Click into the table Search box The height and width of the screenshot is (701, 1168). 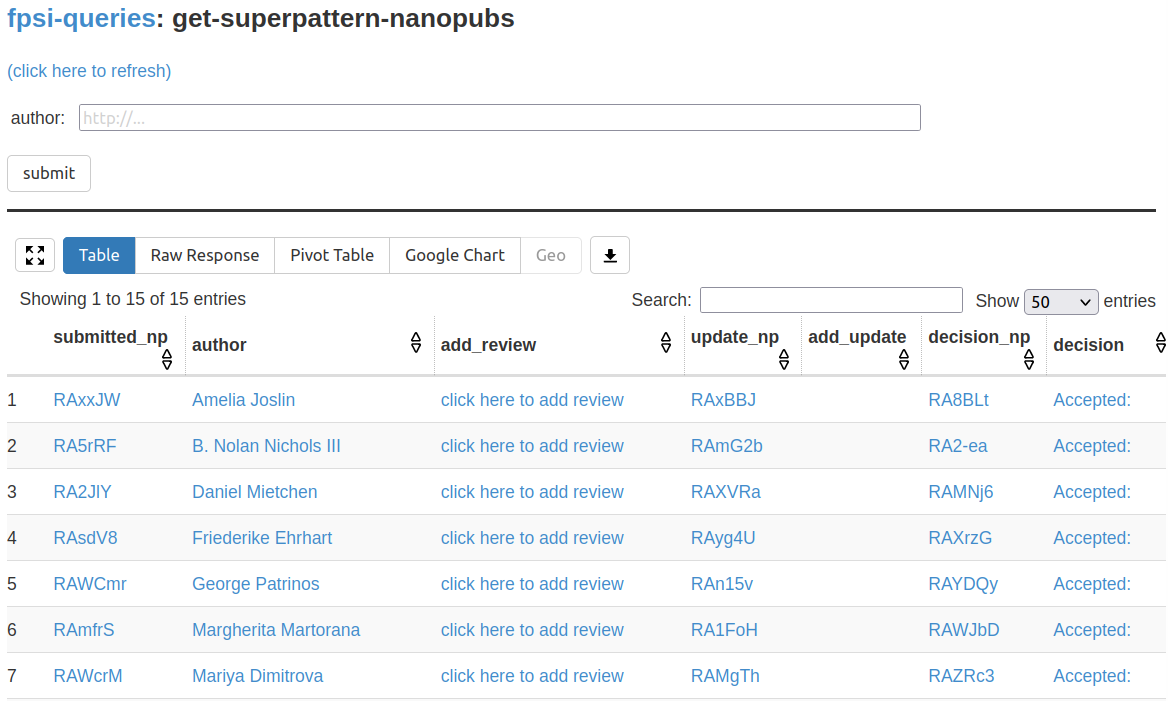coord(830,300)
